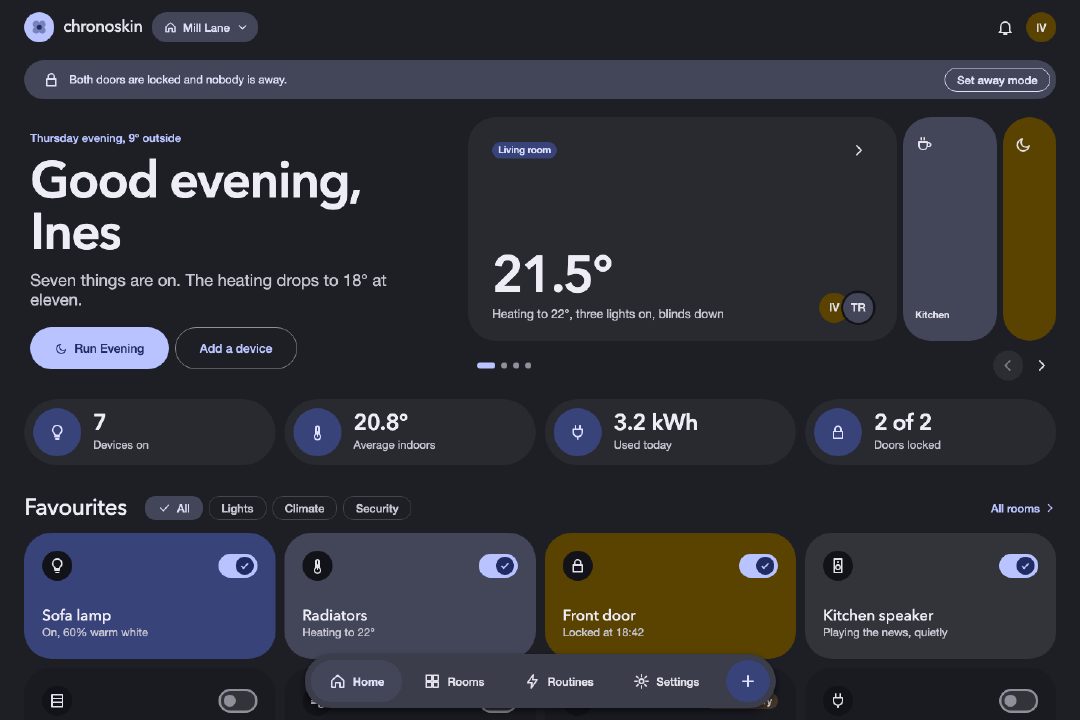Open the All rooms link
The width and height of the screenshot is (1080, 720).
(x=1021, y=508)
